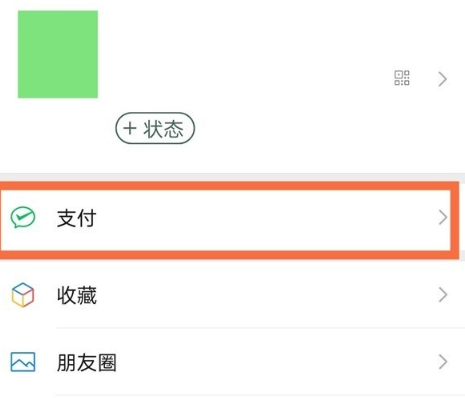Open the green profile avatar
Viewport: 465px width, 398px height.
tap(58, 54)
